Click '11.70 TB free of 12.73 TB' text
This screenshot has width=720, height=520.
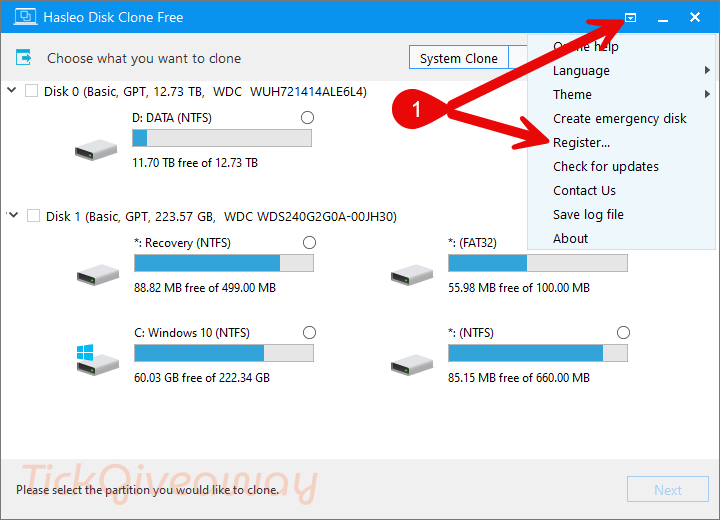(195, 163)
